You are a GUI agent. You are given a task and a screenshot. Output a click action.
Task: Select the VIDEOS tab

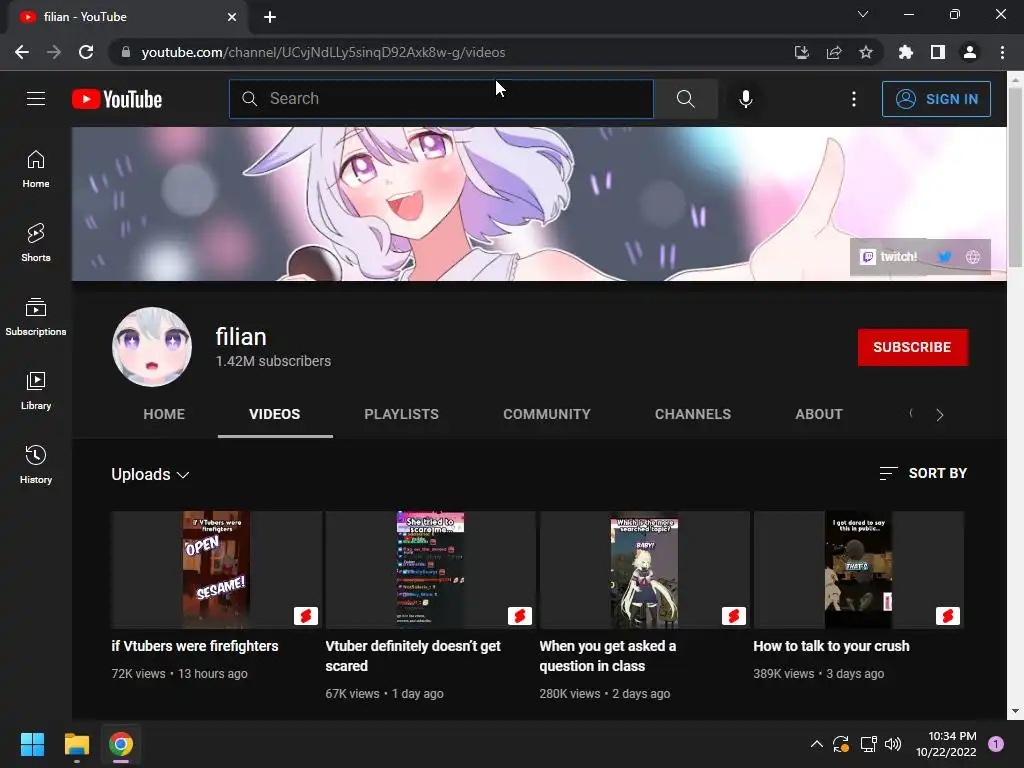pos(275,414)
